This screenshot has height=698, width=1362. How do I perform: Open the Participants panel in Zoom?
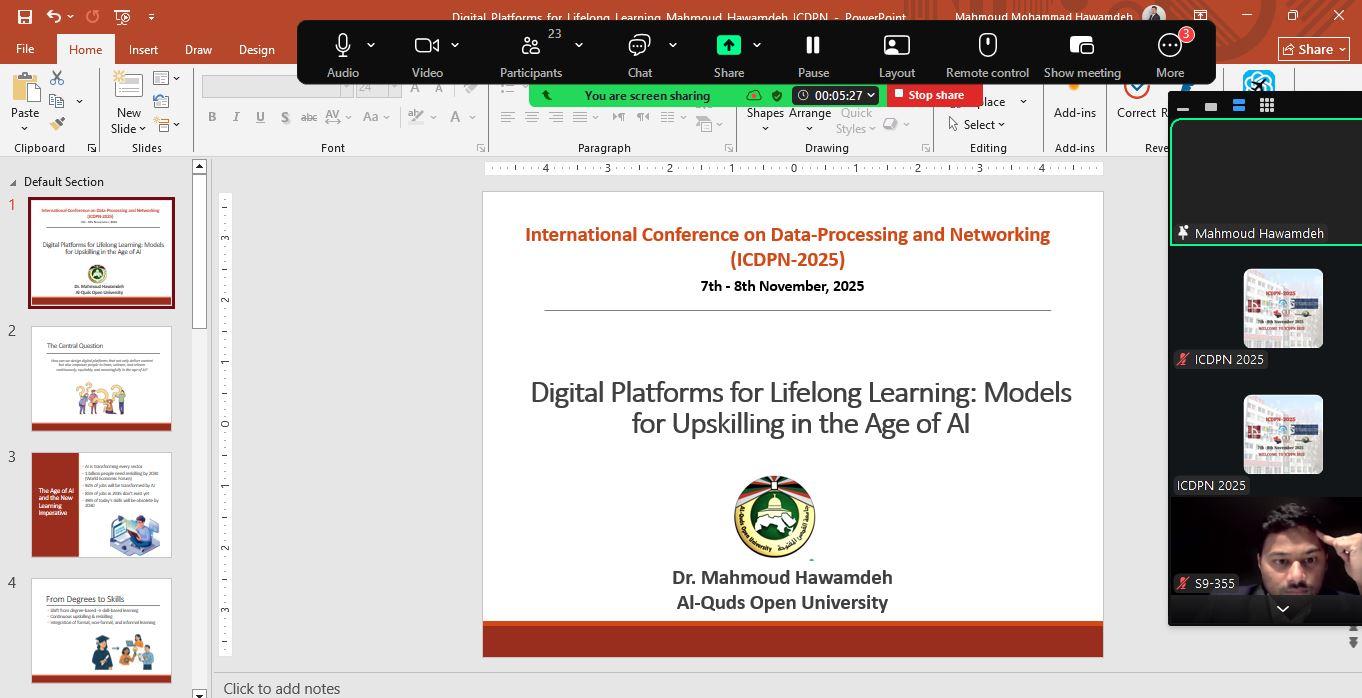pyautogui.click(x=530, y=46)
